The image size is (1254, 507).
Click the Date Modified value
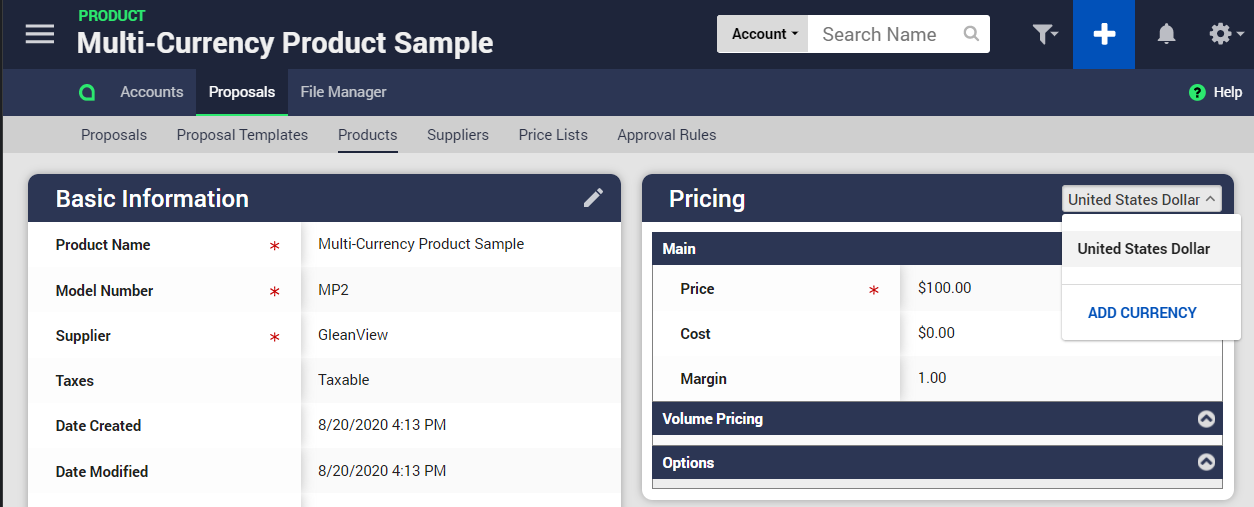pos(382,471)
